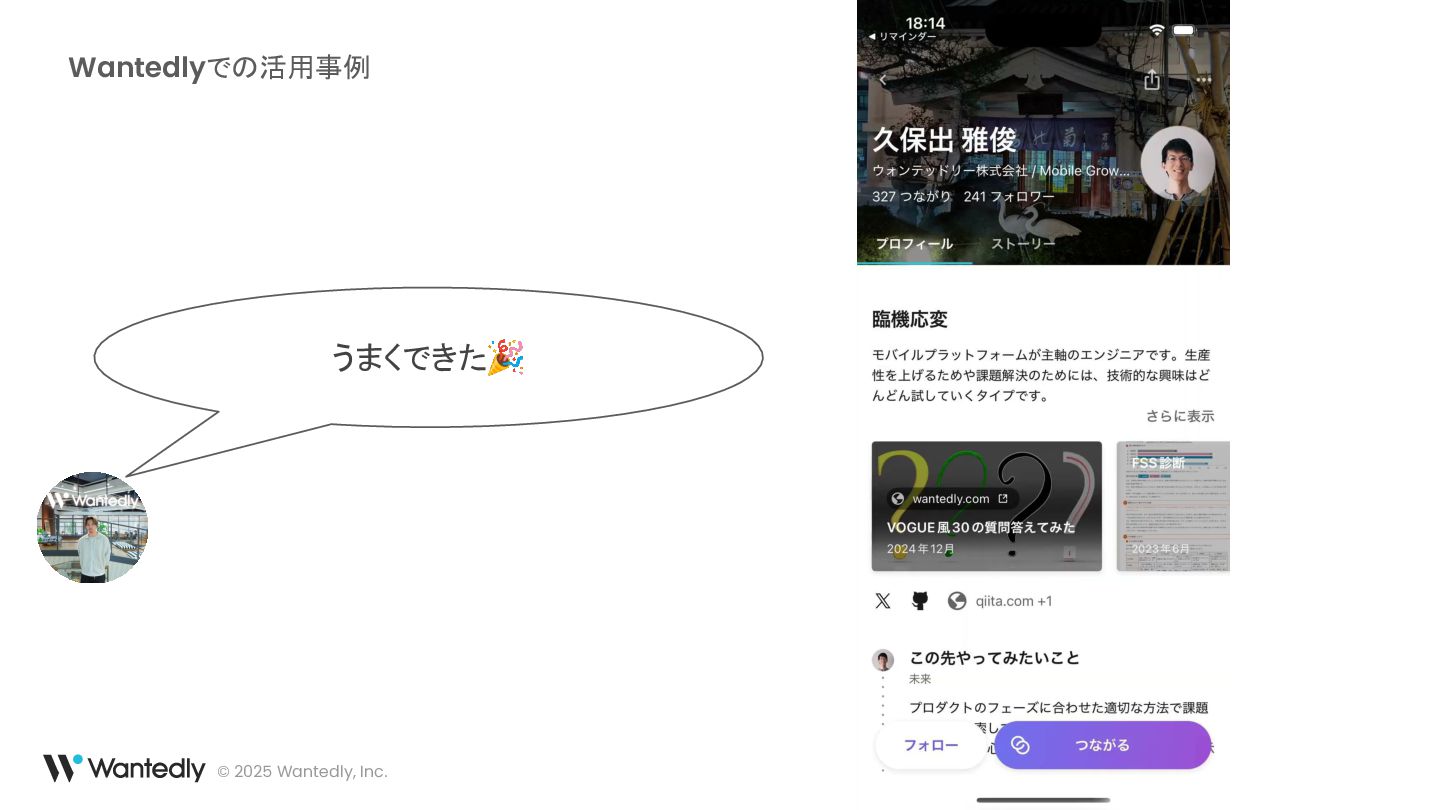This screenshot has height=810, width=1440.
Task: Open the GitHub profile icon
Action: [920, 601]
